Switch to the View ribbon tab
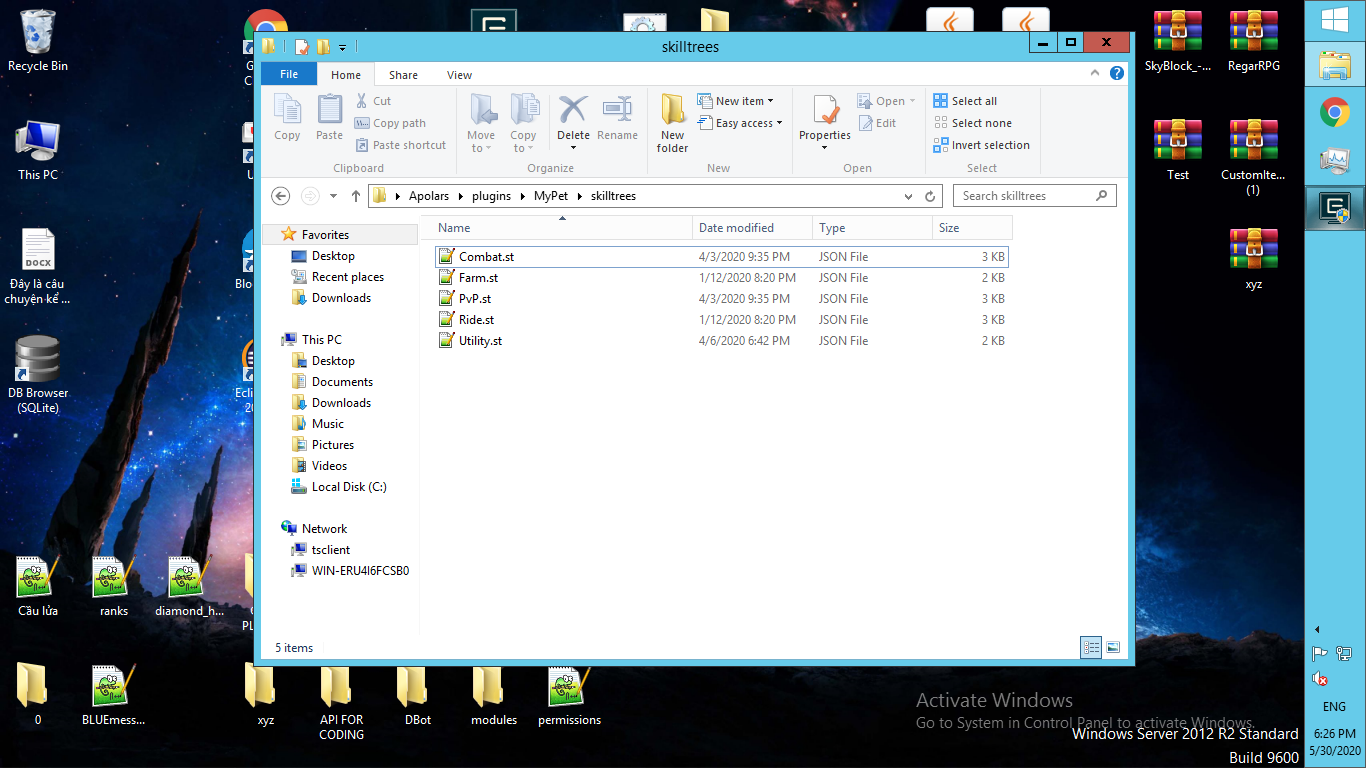Image resolution: width=1366 pixels, height=768 pixels. pyautogui.click(x=459, y=75)
